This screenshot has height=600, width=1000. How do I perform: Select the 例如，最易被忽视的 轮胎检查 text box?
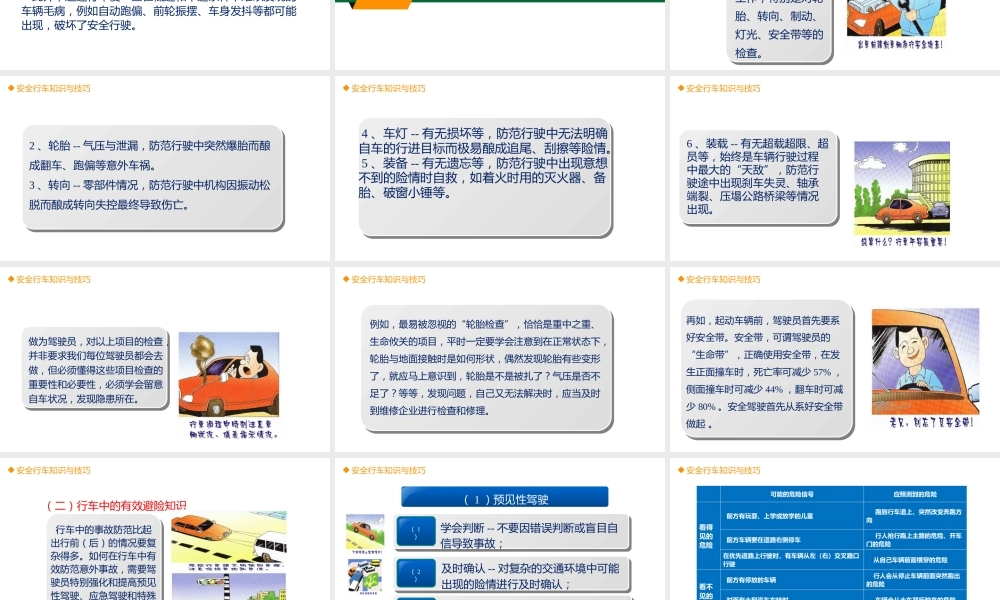(x=487, y=368)
